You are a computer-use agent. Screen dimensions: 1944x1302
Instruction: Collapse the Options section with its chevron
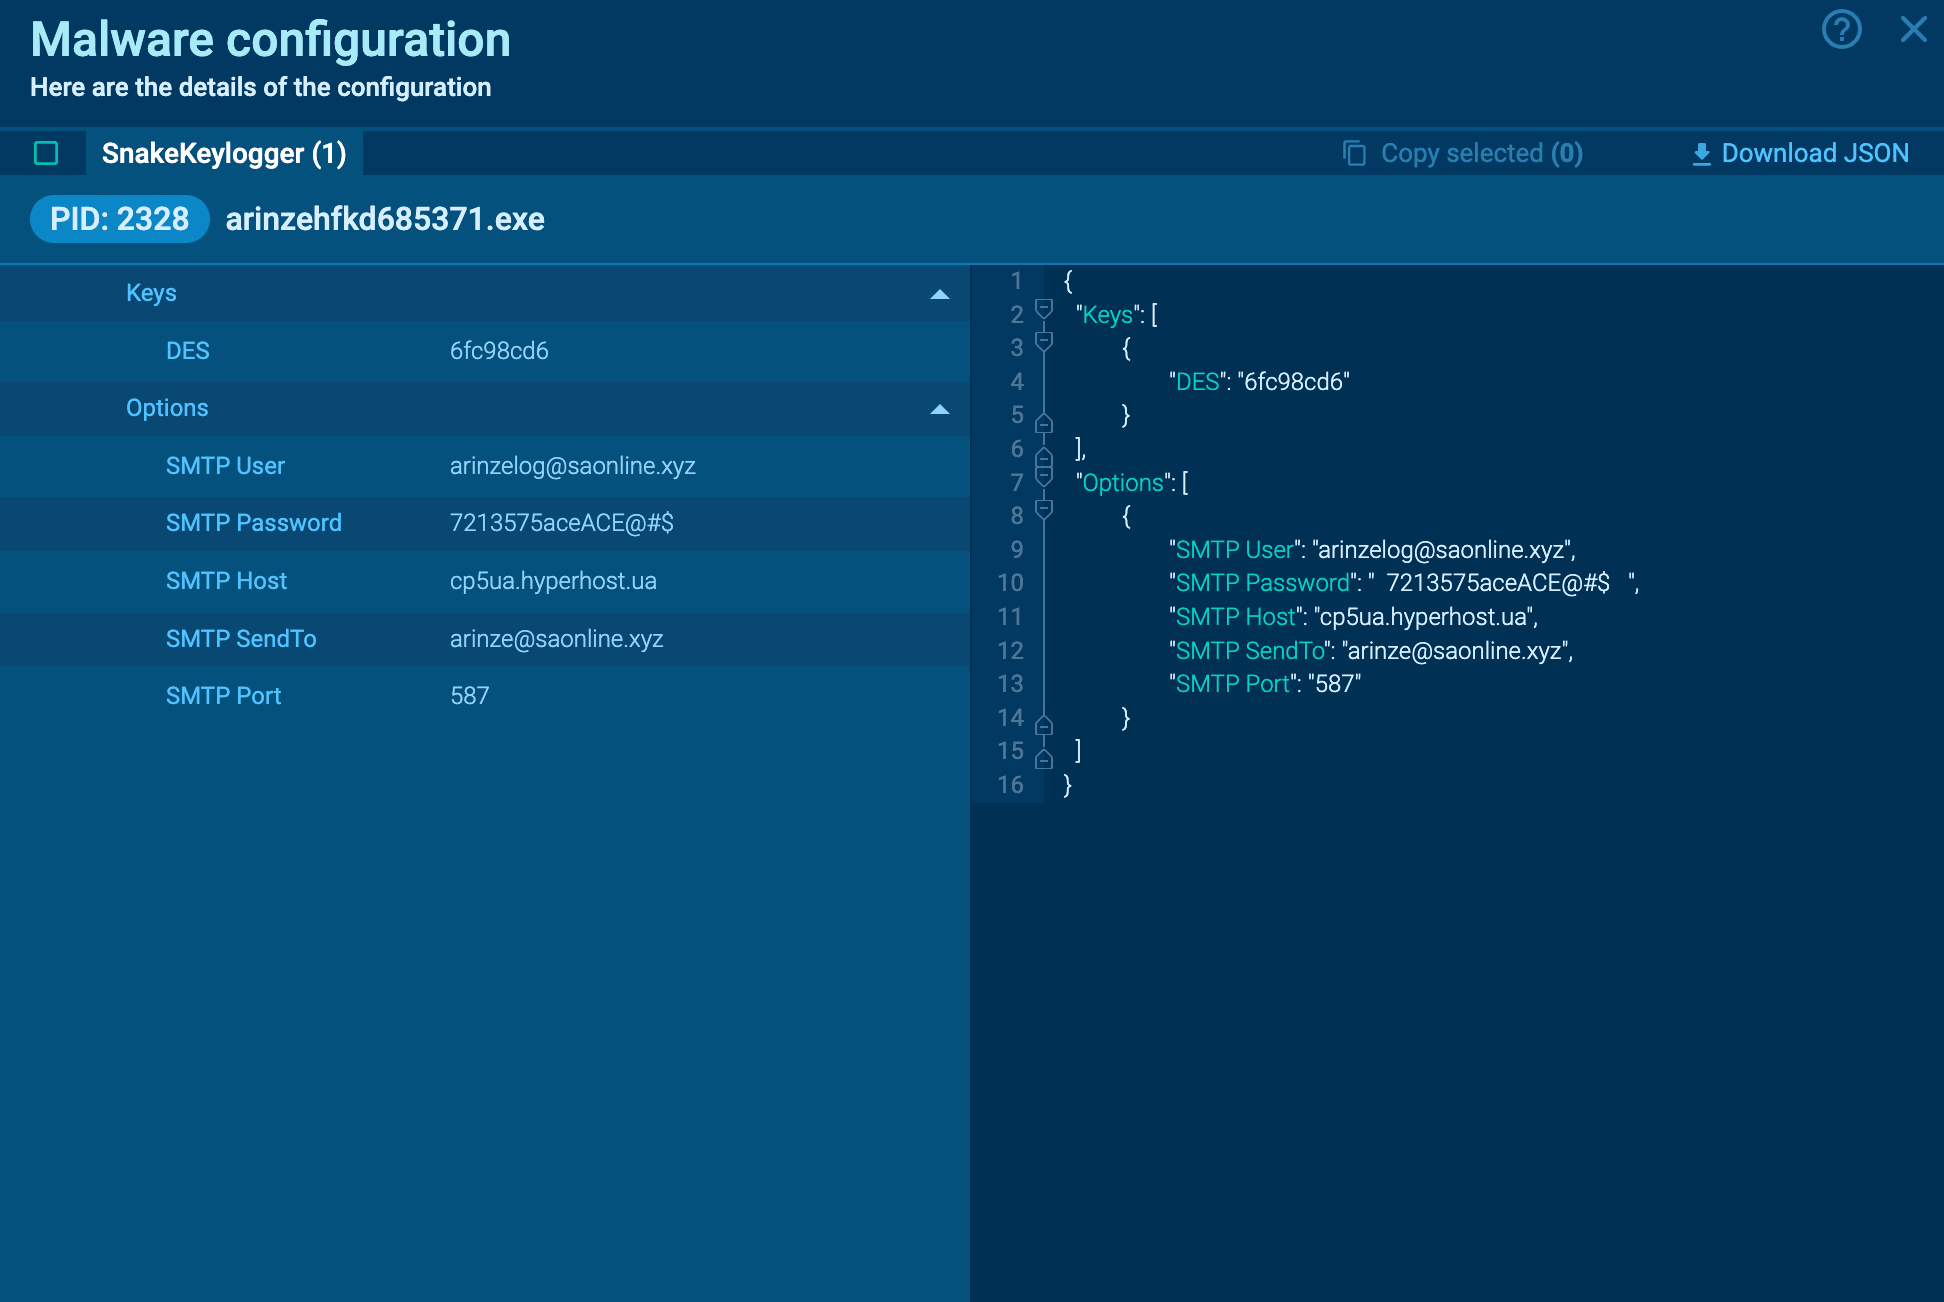point(938,409)
